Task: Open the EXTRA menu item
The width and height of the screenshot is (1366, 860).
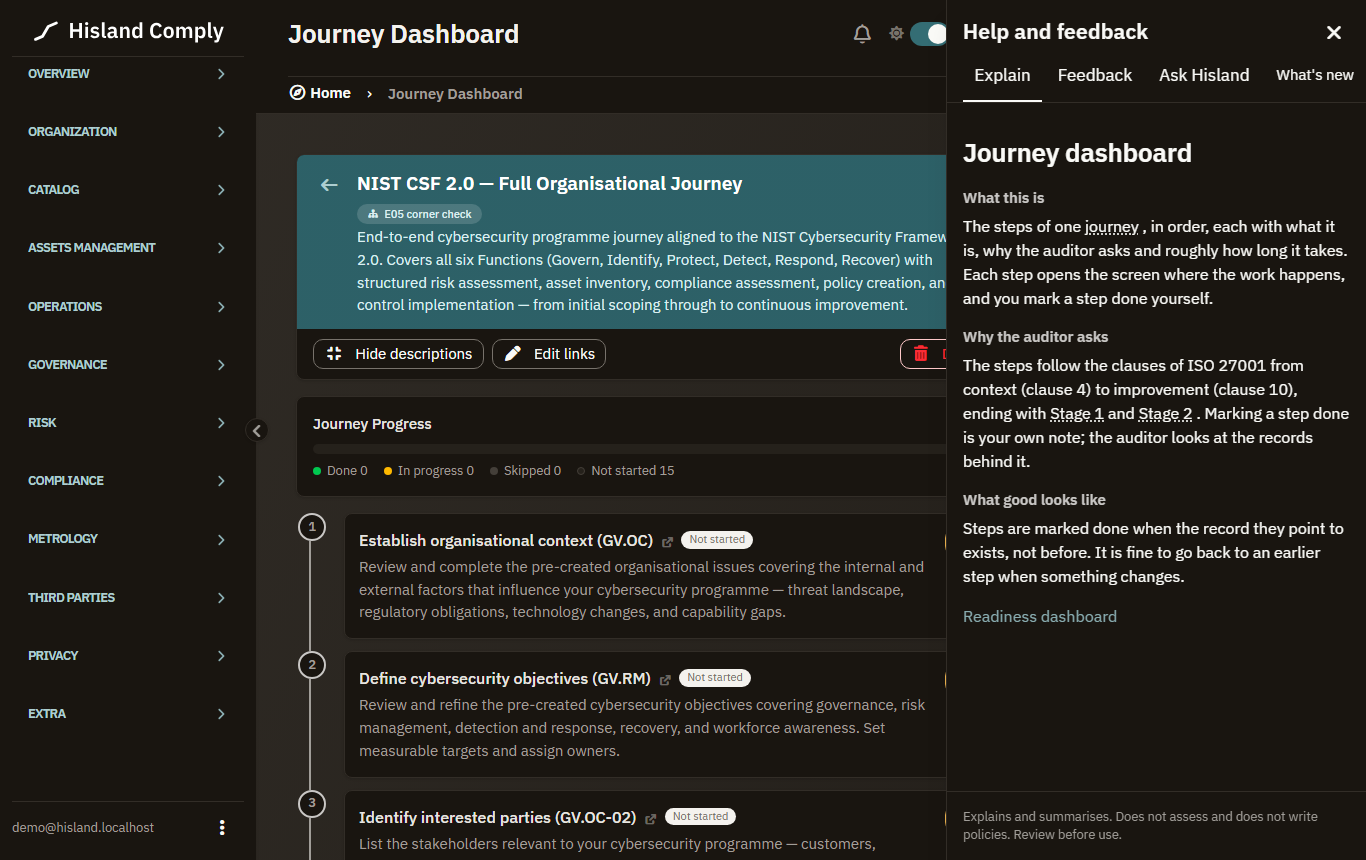Action: 128,714
